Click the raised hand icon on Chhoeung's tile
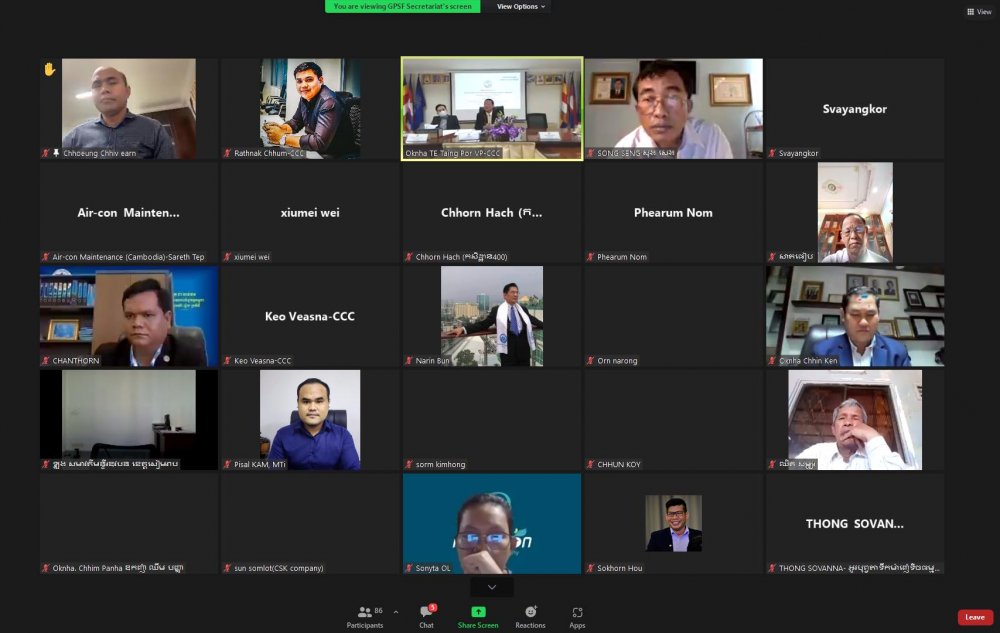This screenshot has height=633, width=1000. tap(49, 69)
